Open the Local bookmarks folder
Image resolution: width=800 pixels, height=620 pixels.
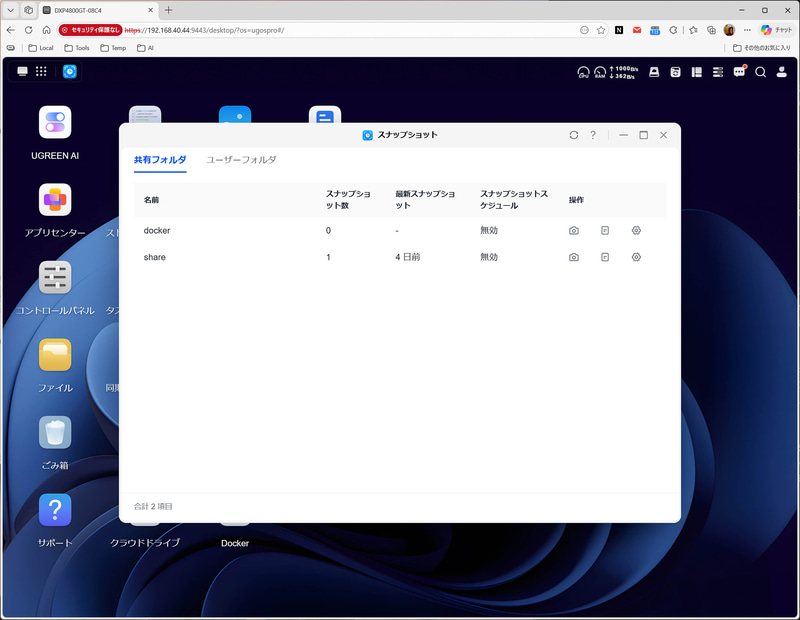coord(41,48)
